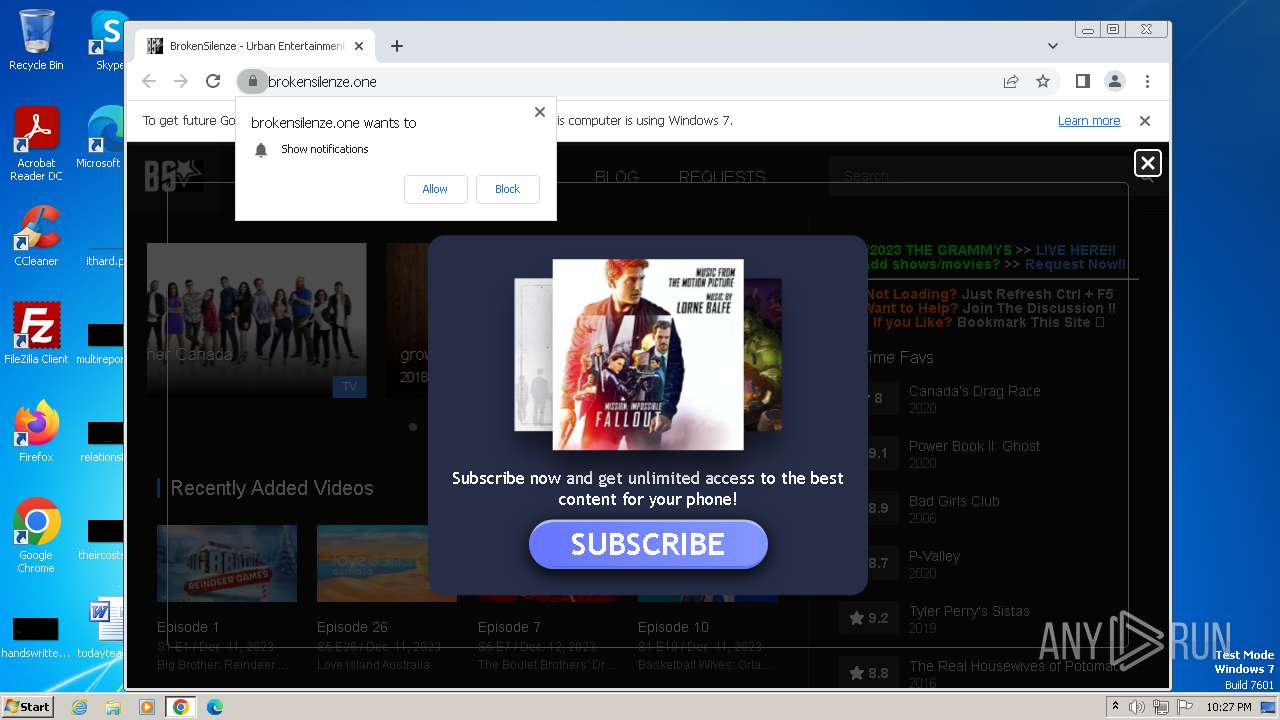1280x720 pixels.
Task: Close the notification permission prompt
Action: (x=540, y=112)
